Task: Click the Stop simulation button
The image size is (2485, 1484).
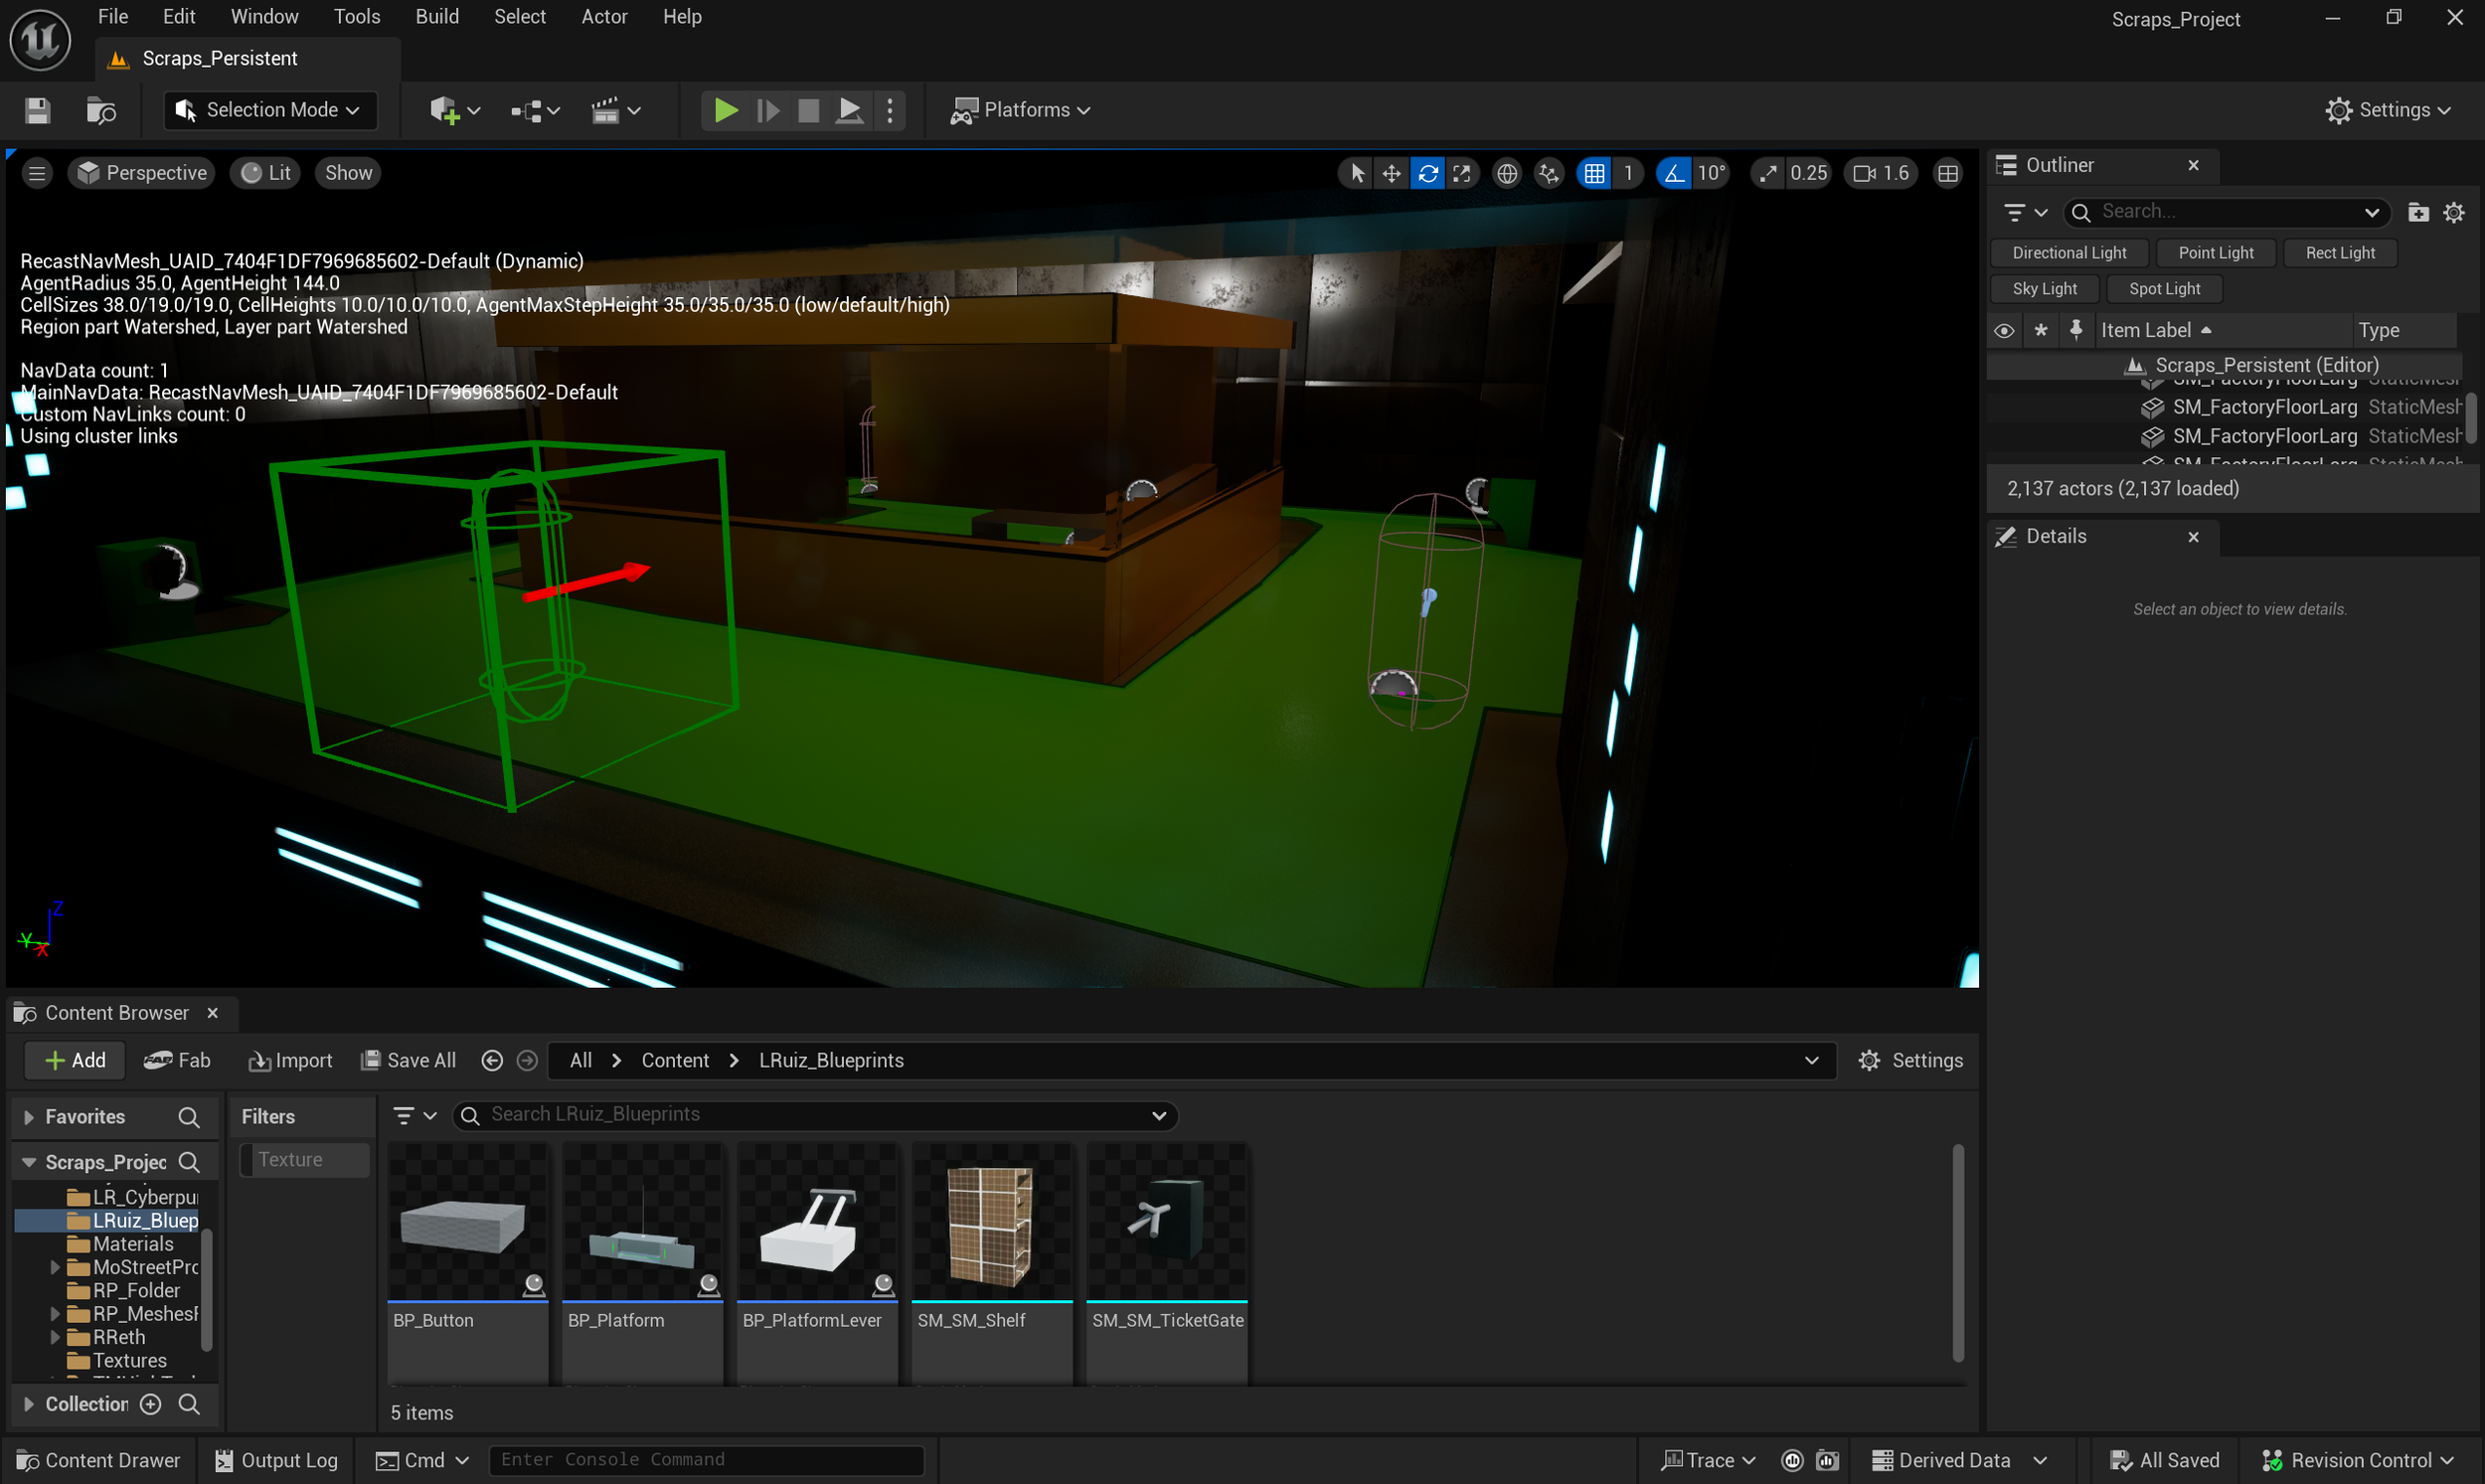Action: click(808, 110)
